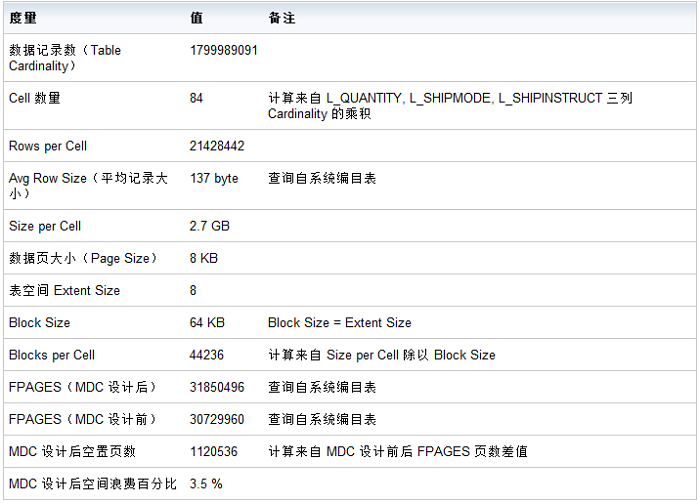The image size is (700, 504).
Task: Select the Size per Cell label
Action: coord(45,226)
